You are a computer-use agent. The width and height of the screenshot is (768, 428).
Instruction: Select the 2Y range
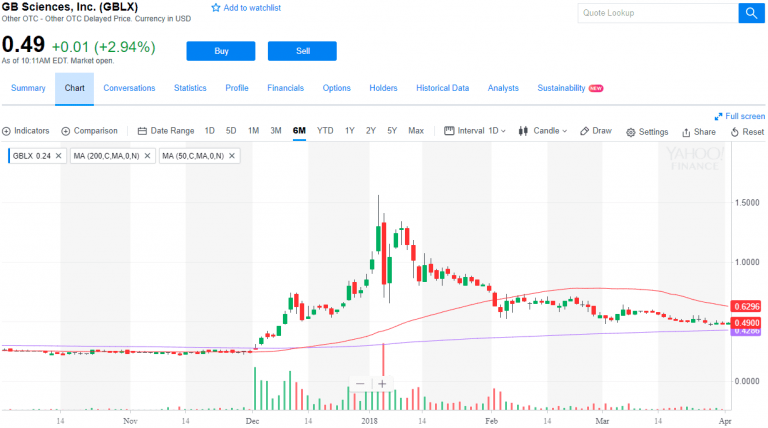coord(371,131)
